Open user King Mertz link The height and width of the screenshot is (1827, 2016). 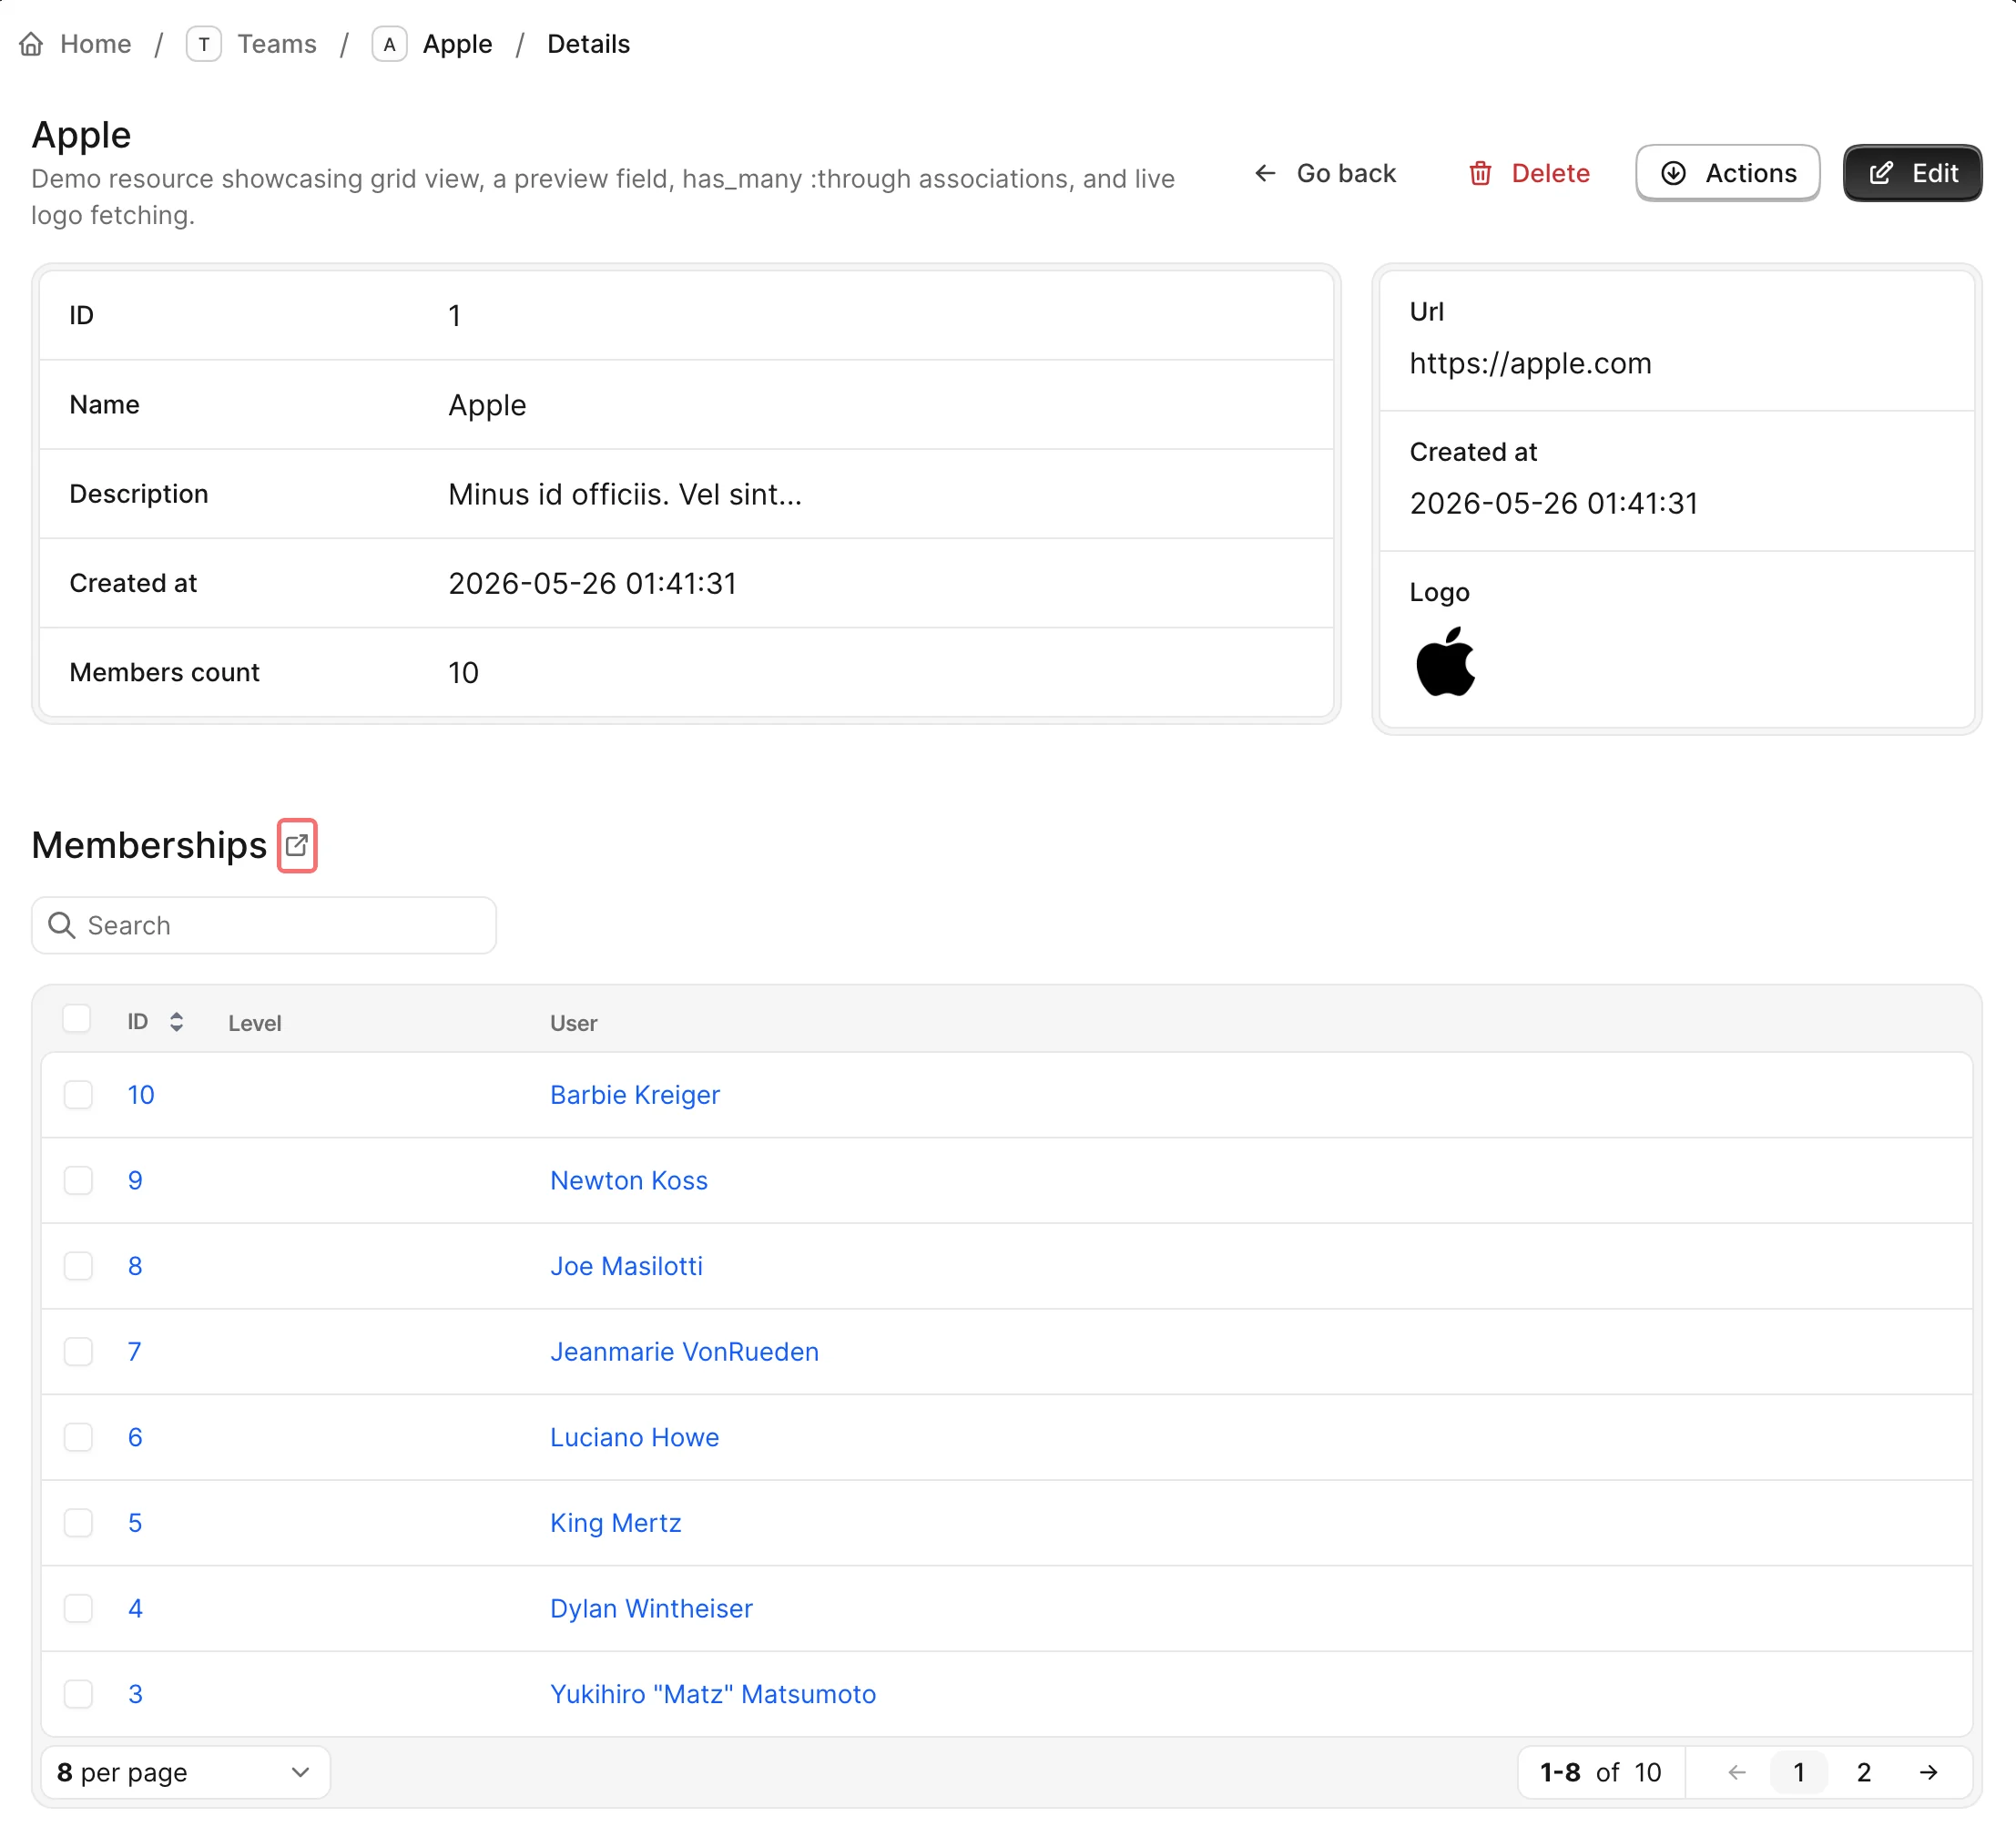(x=615, y=1522)
